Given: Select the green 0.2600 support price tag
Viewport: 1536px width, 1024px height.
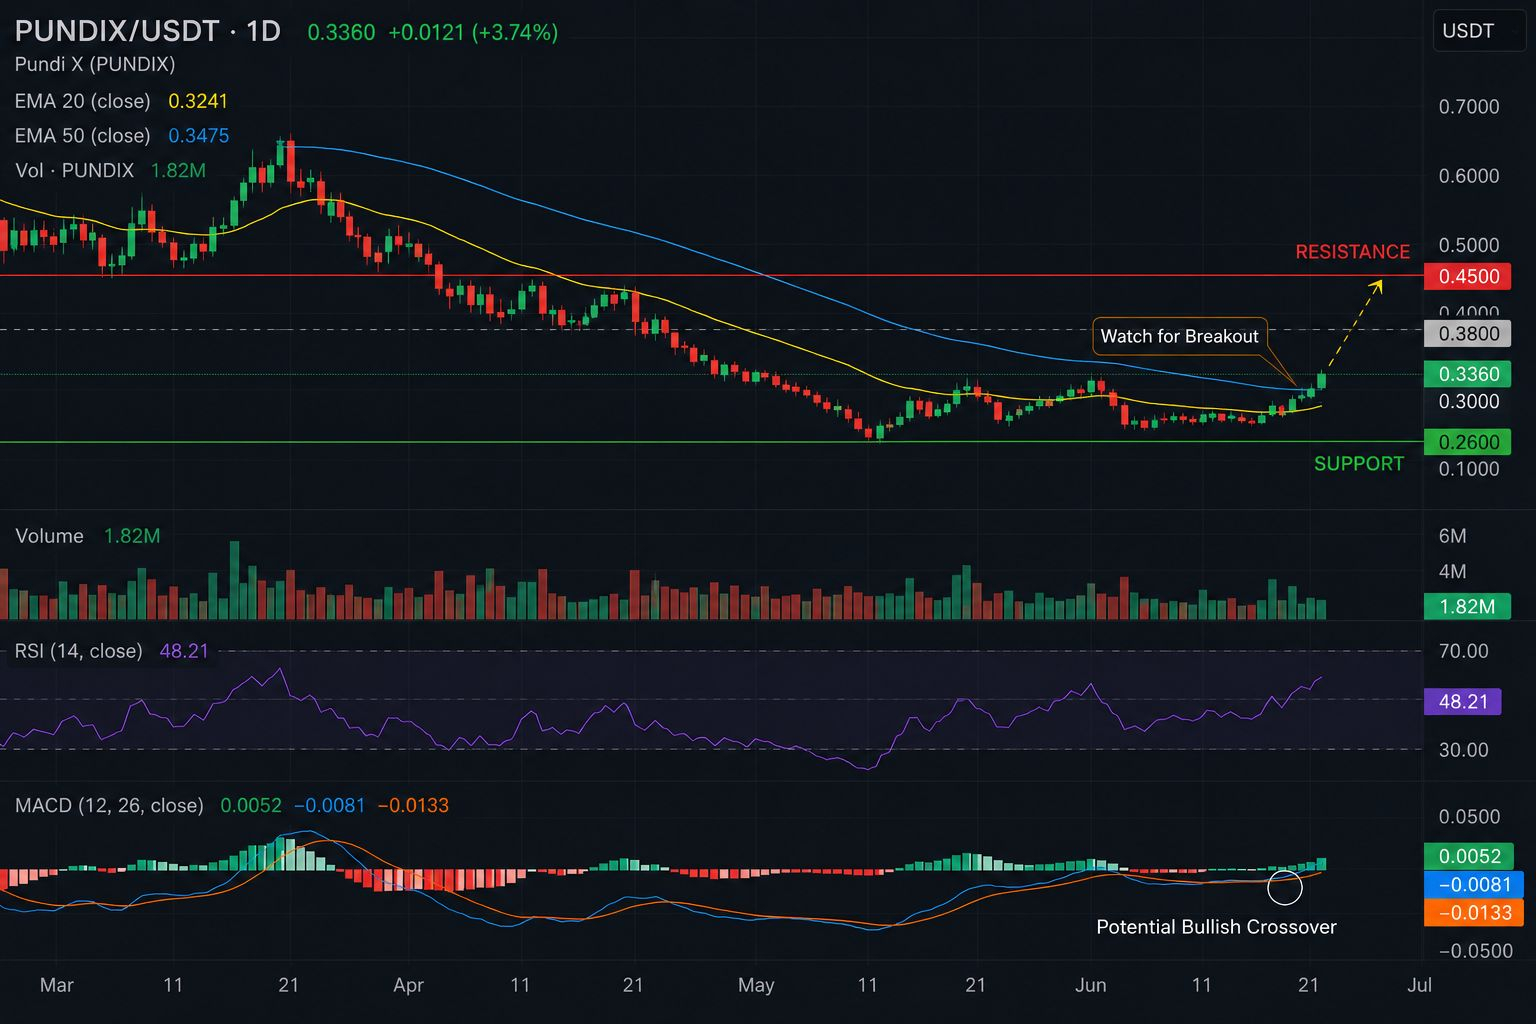Looking at the screenshot, I should pos(1467,442).
